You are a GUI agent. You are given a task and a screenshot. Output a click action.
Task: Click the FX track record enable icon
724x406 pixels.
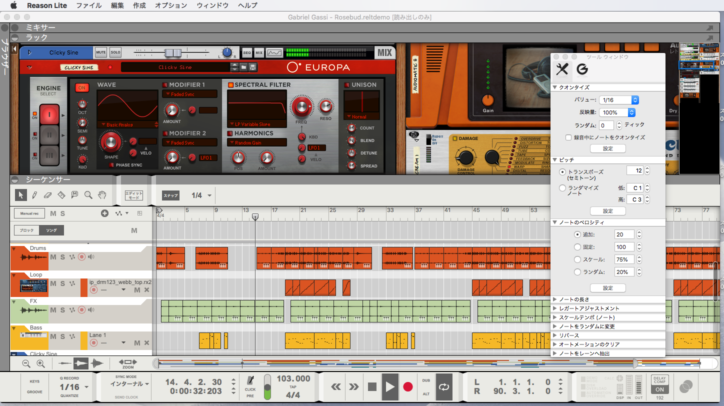point(82,309)
